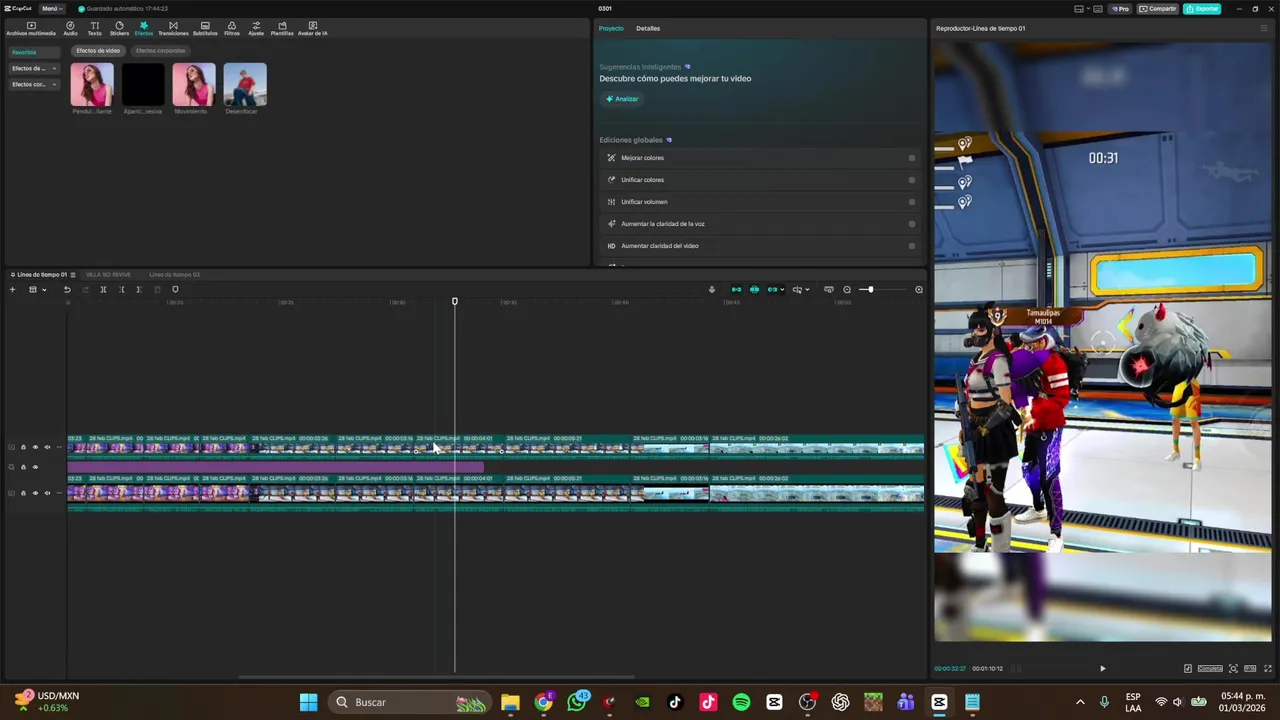Switch to Efectos corporales tab
Screen dimensions: 1280x720
point(160,50)
